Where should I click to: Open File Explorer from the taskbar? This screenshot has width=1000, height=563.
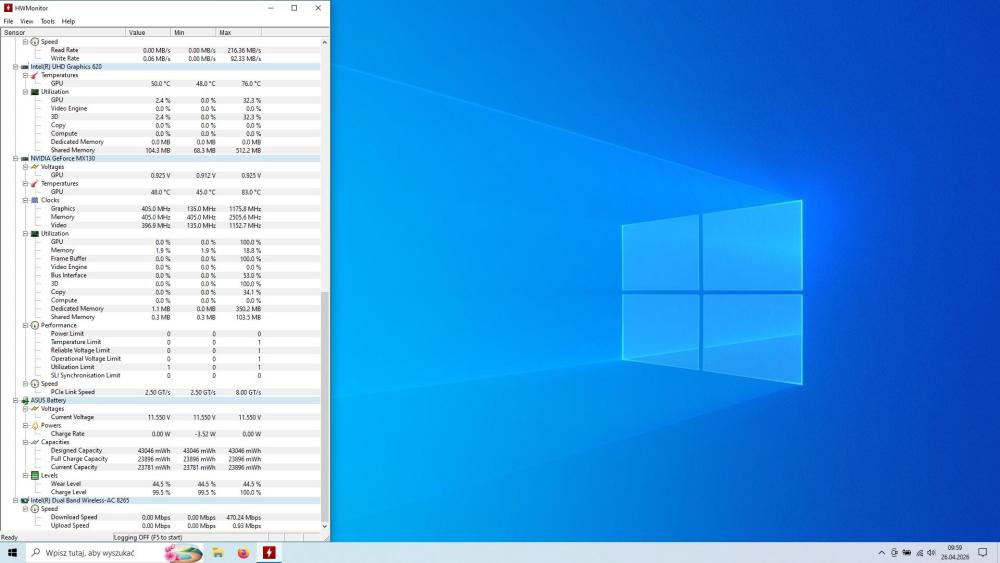click(218, 553)
